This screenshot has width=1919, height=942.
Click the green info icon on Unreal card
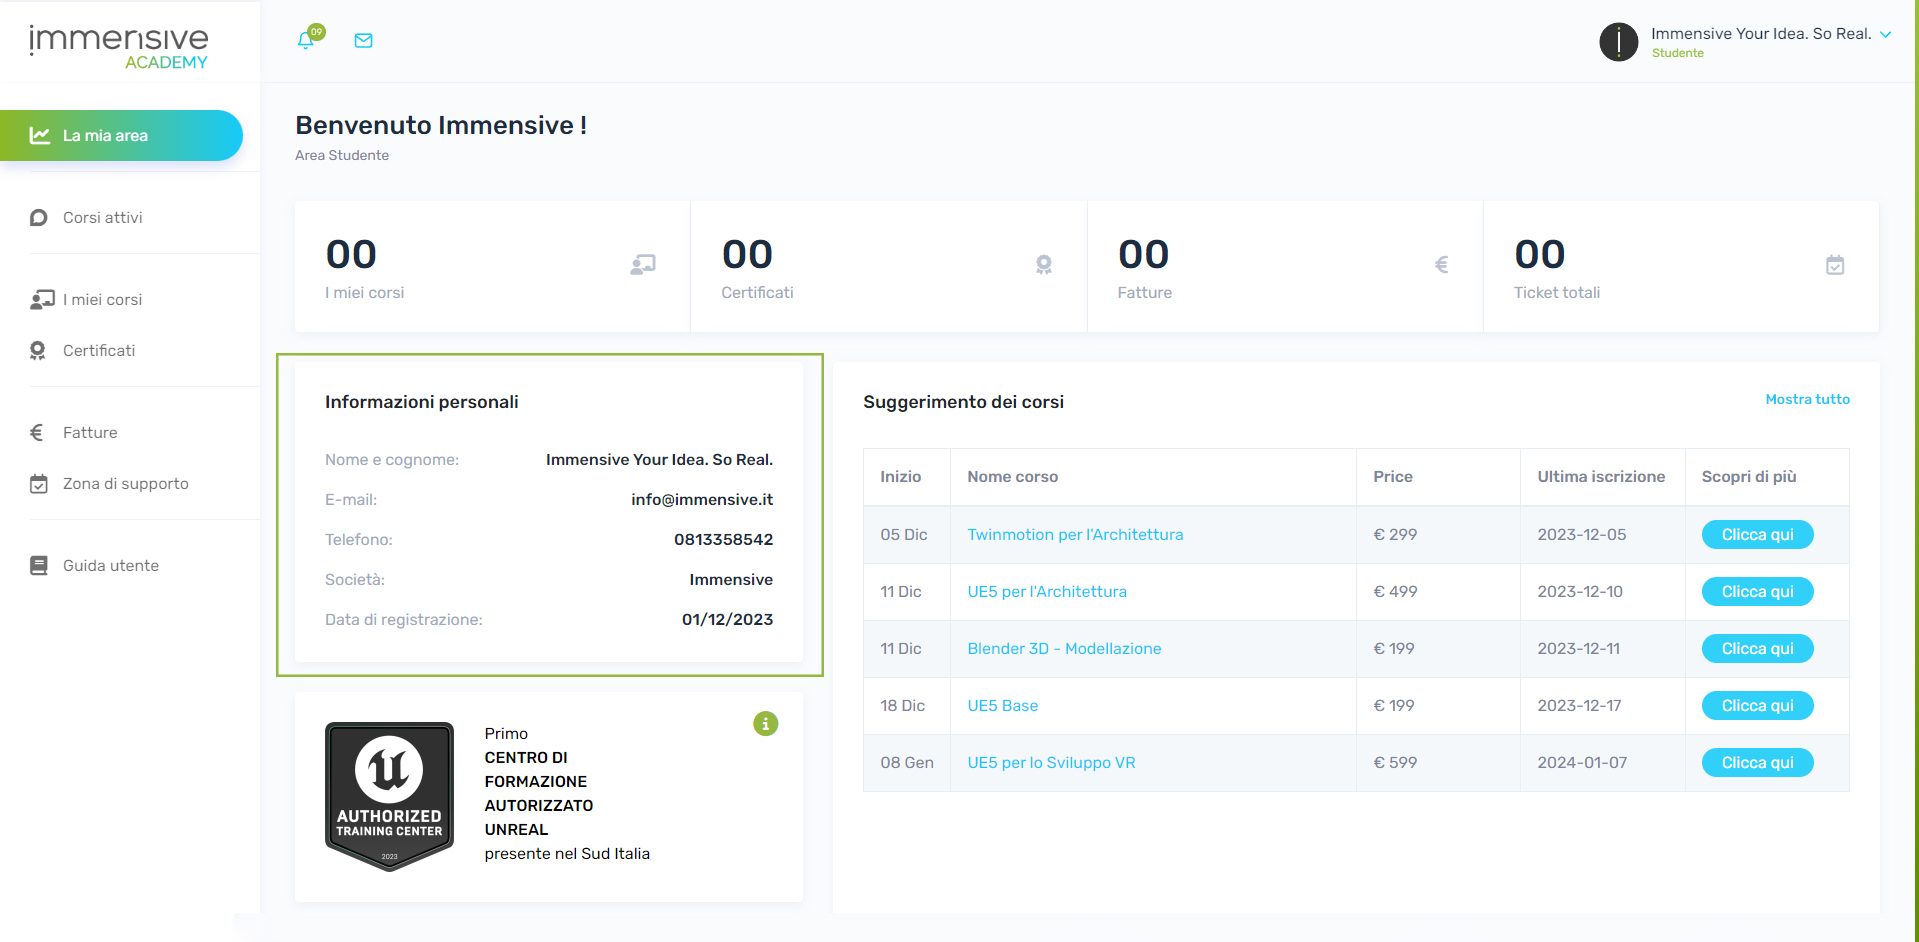[x=765, y=723]
